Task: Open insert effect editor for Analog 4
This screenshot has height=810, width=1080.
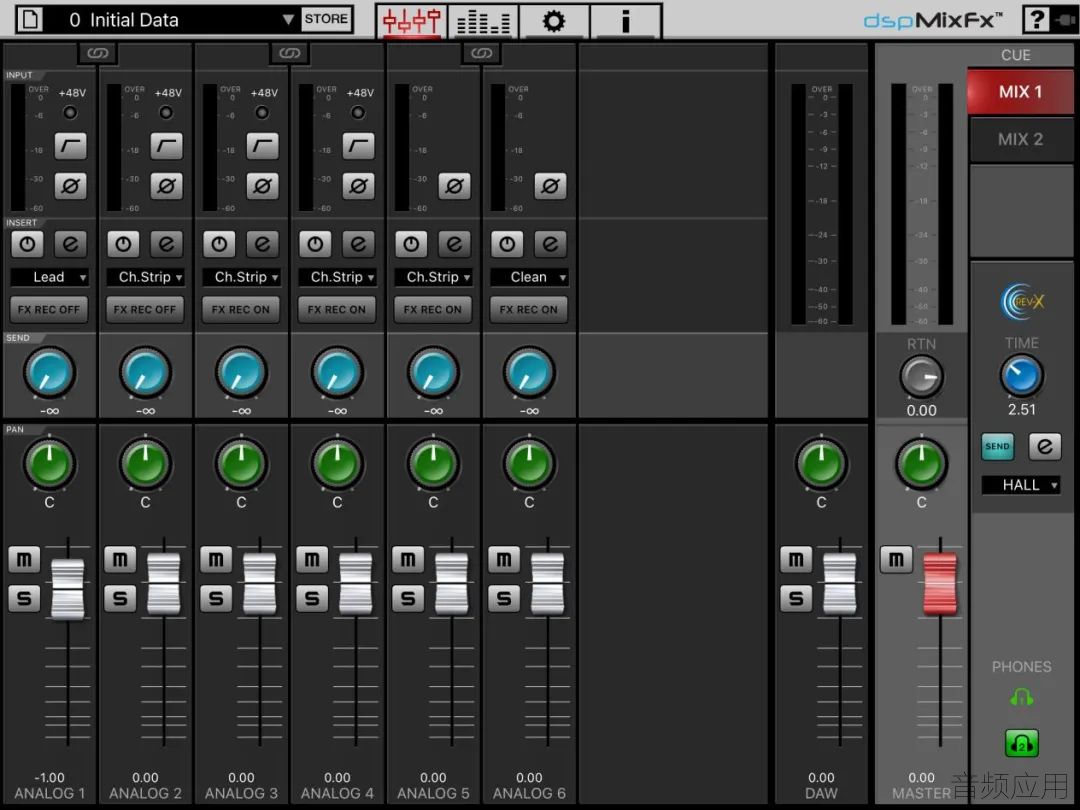Action: pyautogui.click(x=358, y=244)
